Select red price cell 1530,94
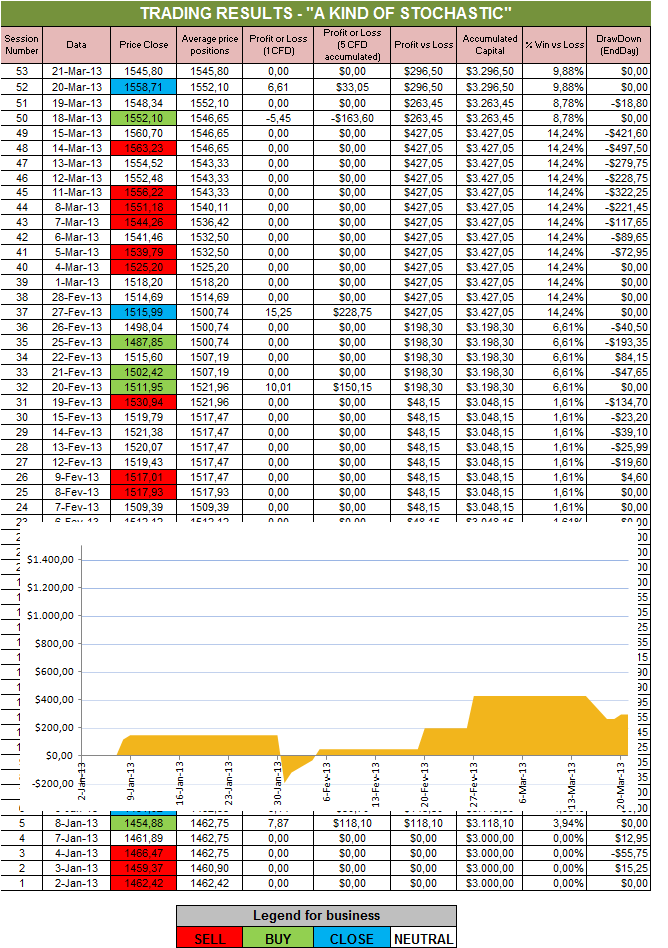The width and height of the screenshot is (668, 948). tap(143, 402)
